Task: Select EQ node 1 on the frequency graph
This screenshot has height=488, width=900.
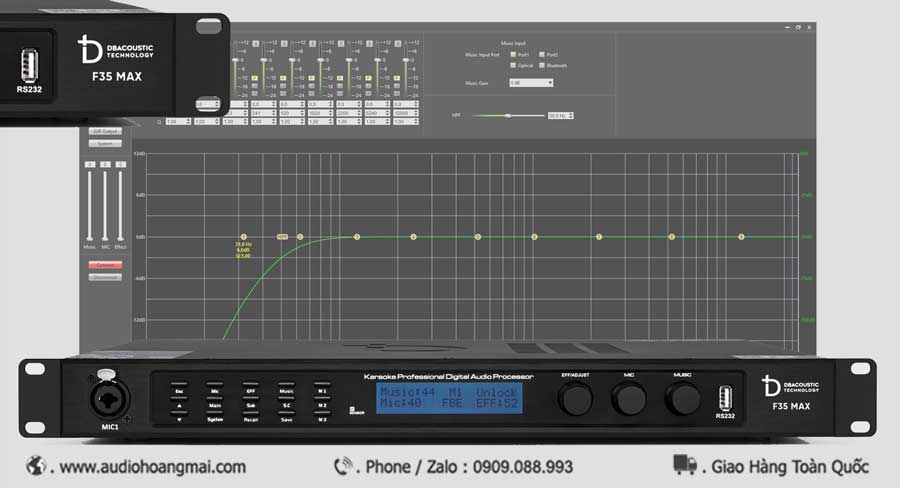Action: [x=243, y=237]
